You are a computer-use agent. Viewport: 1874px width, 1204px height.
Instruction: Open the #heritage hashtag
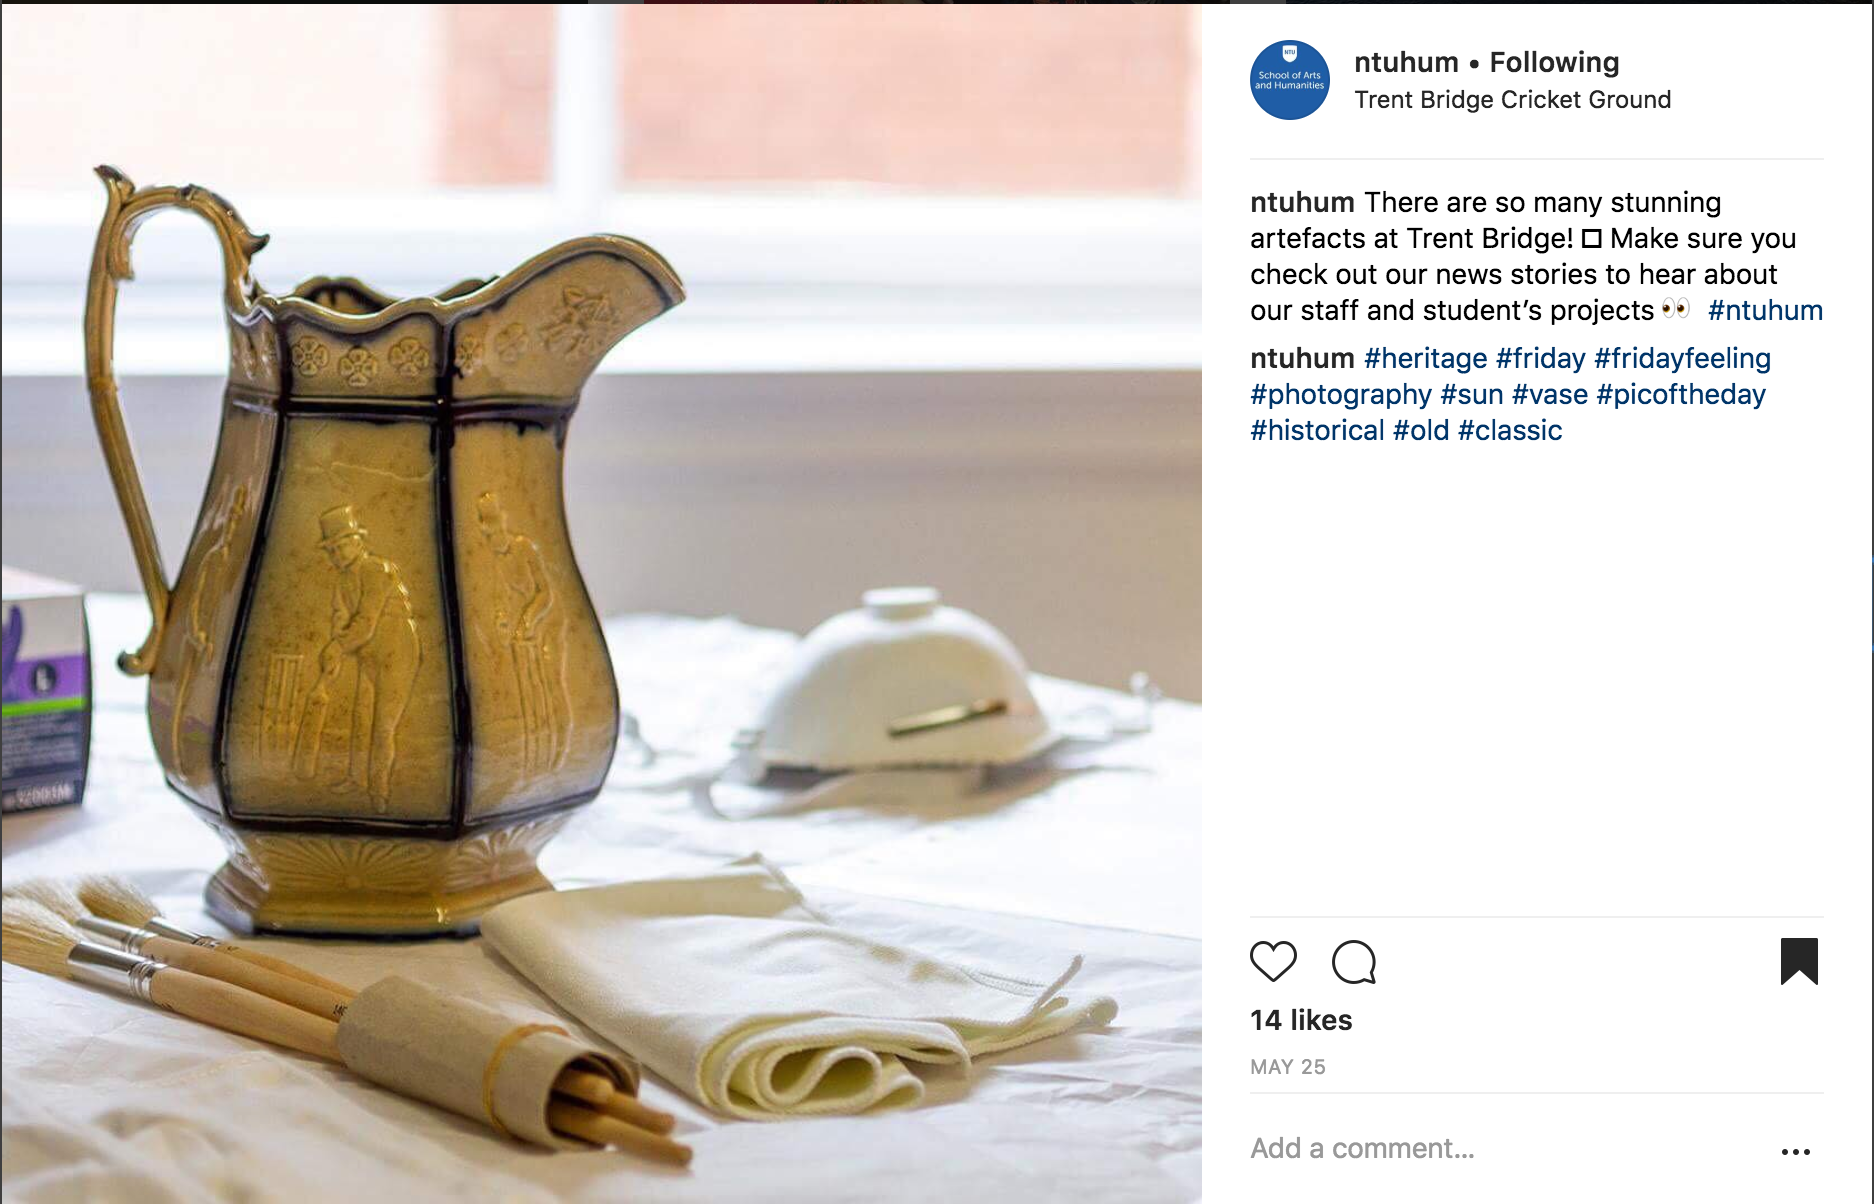1425,358
